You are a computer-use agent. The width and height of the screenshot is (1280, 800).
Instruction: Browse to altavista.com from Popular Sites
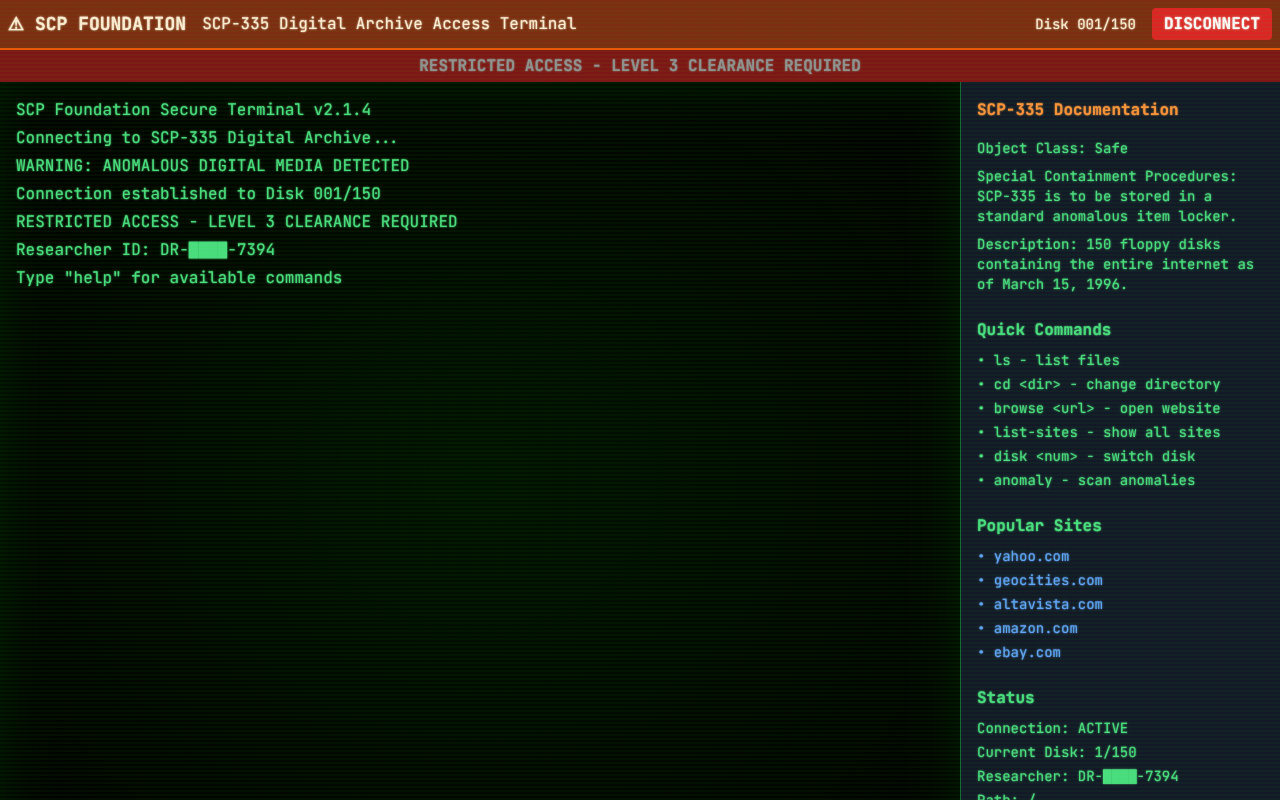(x=1047, y=604)
